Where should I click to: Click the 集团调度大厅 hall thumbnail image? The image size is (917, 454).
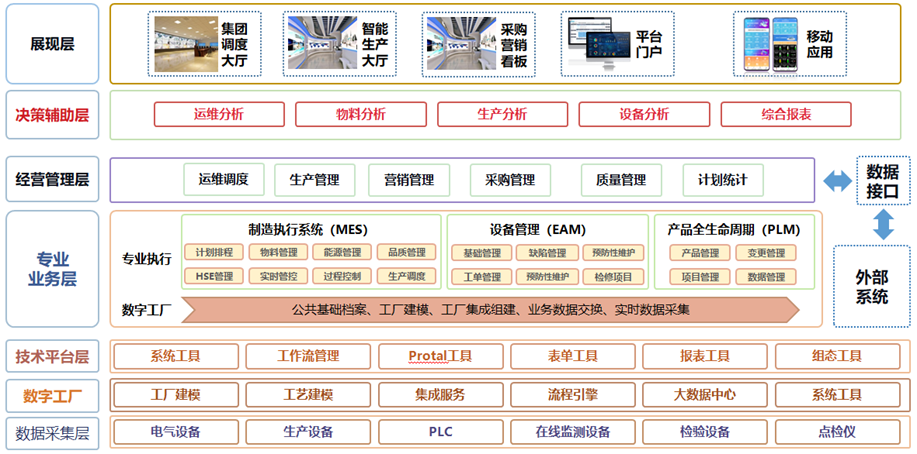[186, 43]
